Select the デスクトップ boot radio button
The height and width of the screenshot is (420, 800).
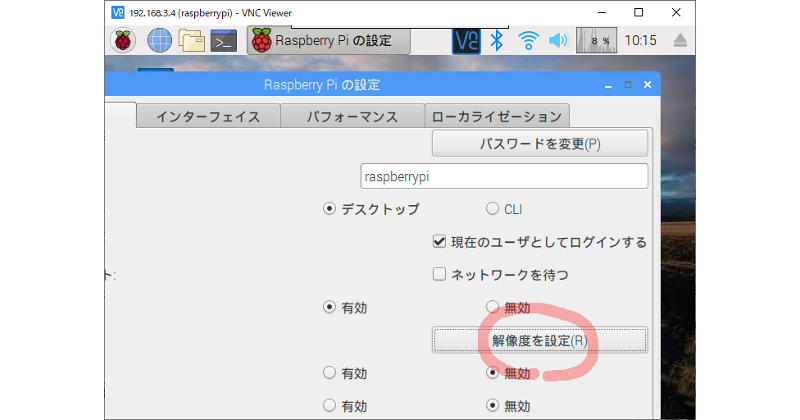(330, 209)
